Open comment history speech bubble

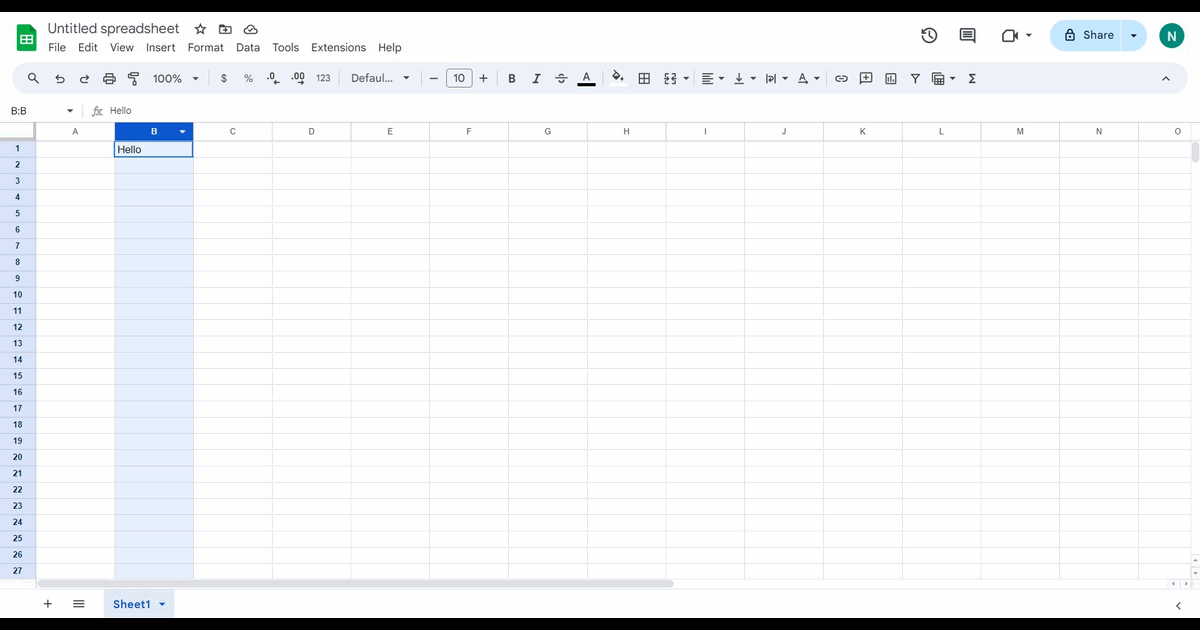point(967,35)
